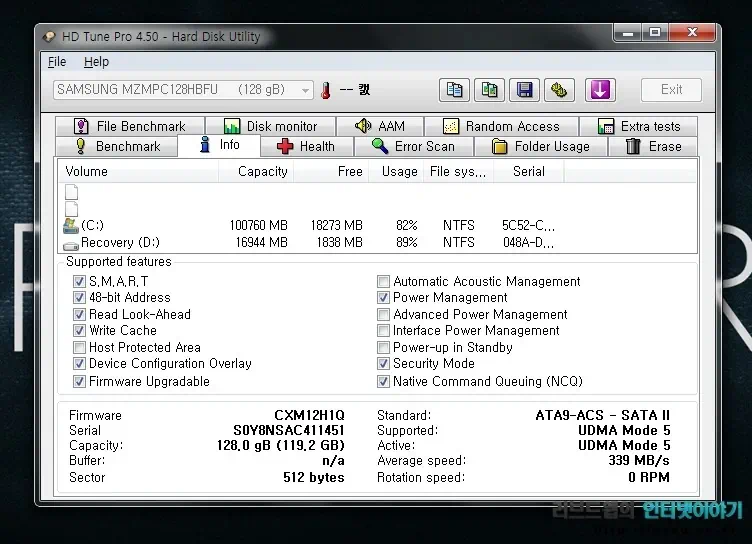Click the firmware value CXM12H1Q

click(x=309, y=415)
